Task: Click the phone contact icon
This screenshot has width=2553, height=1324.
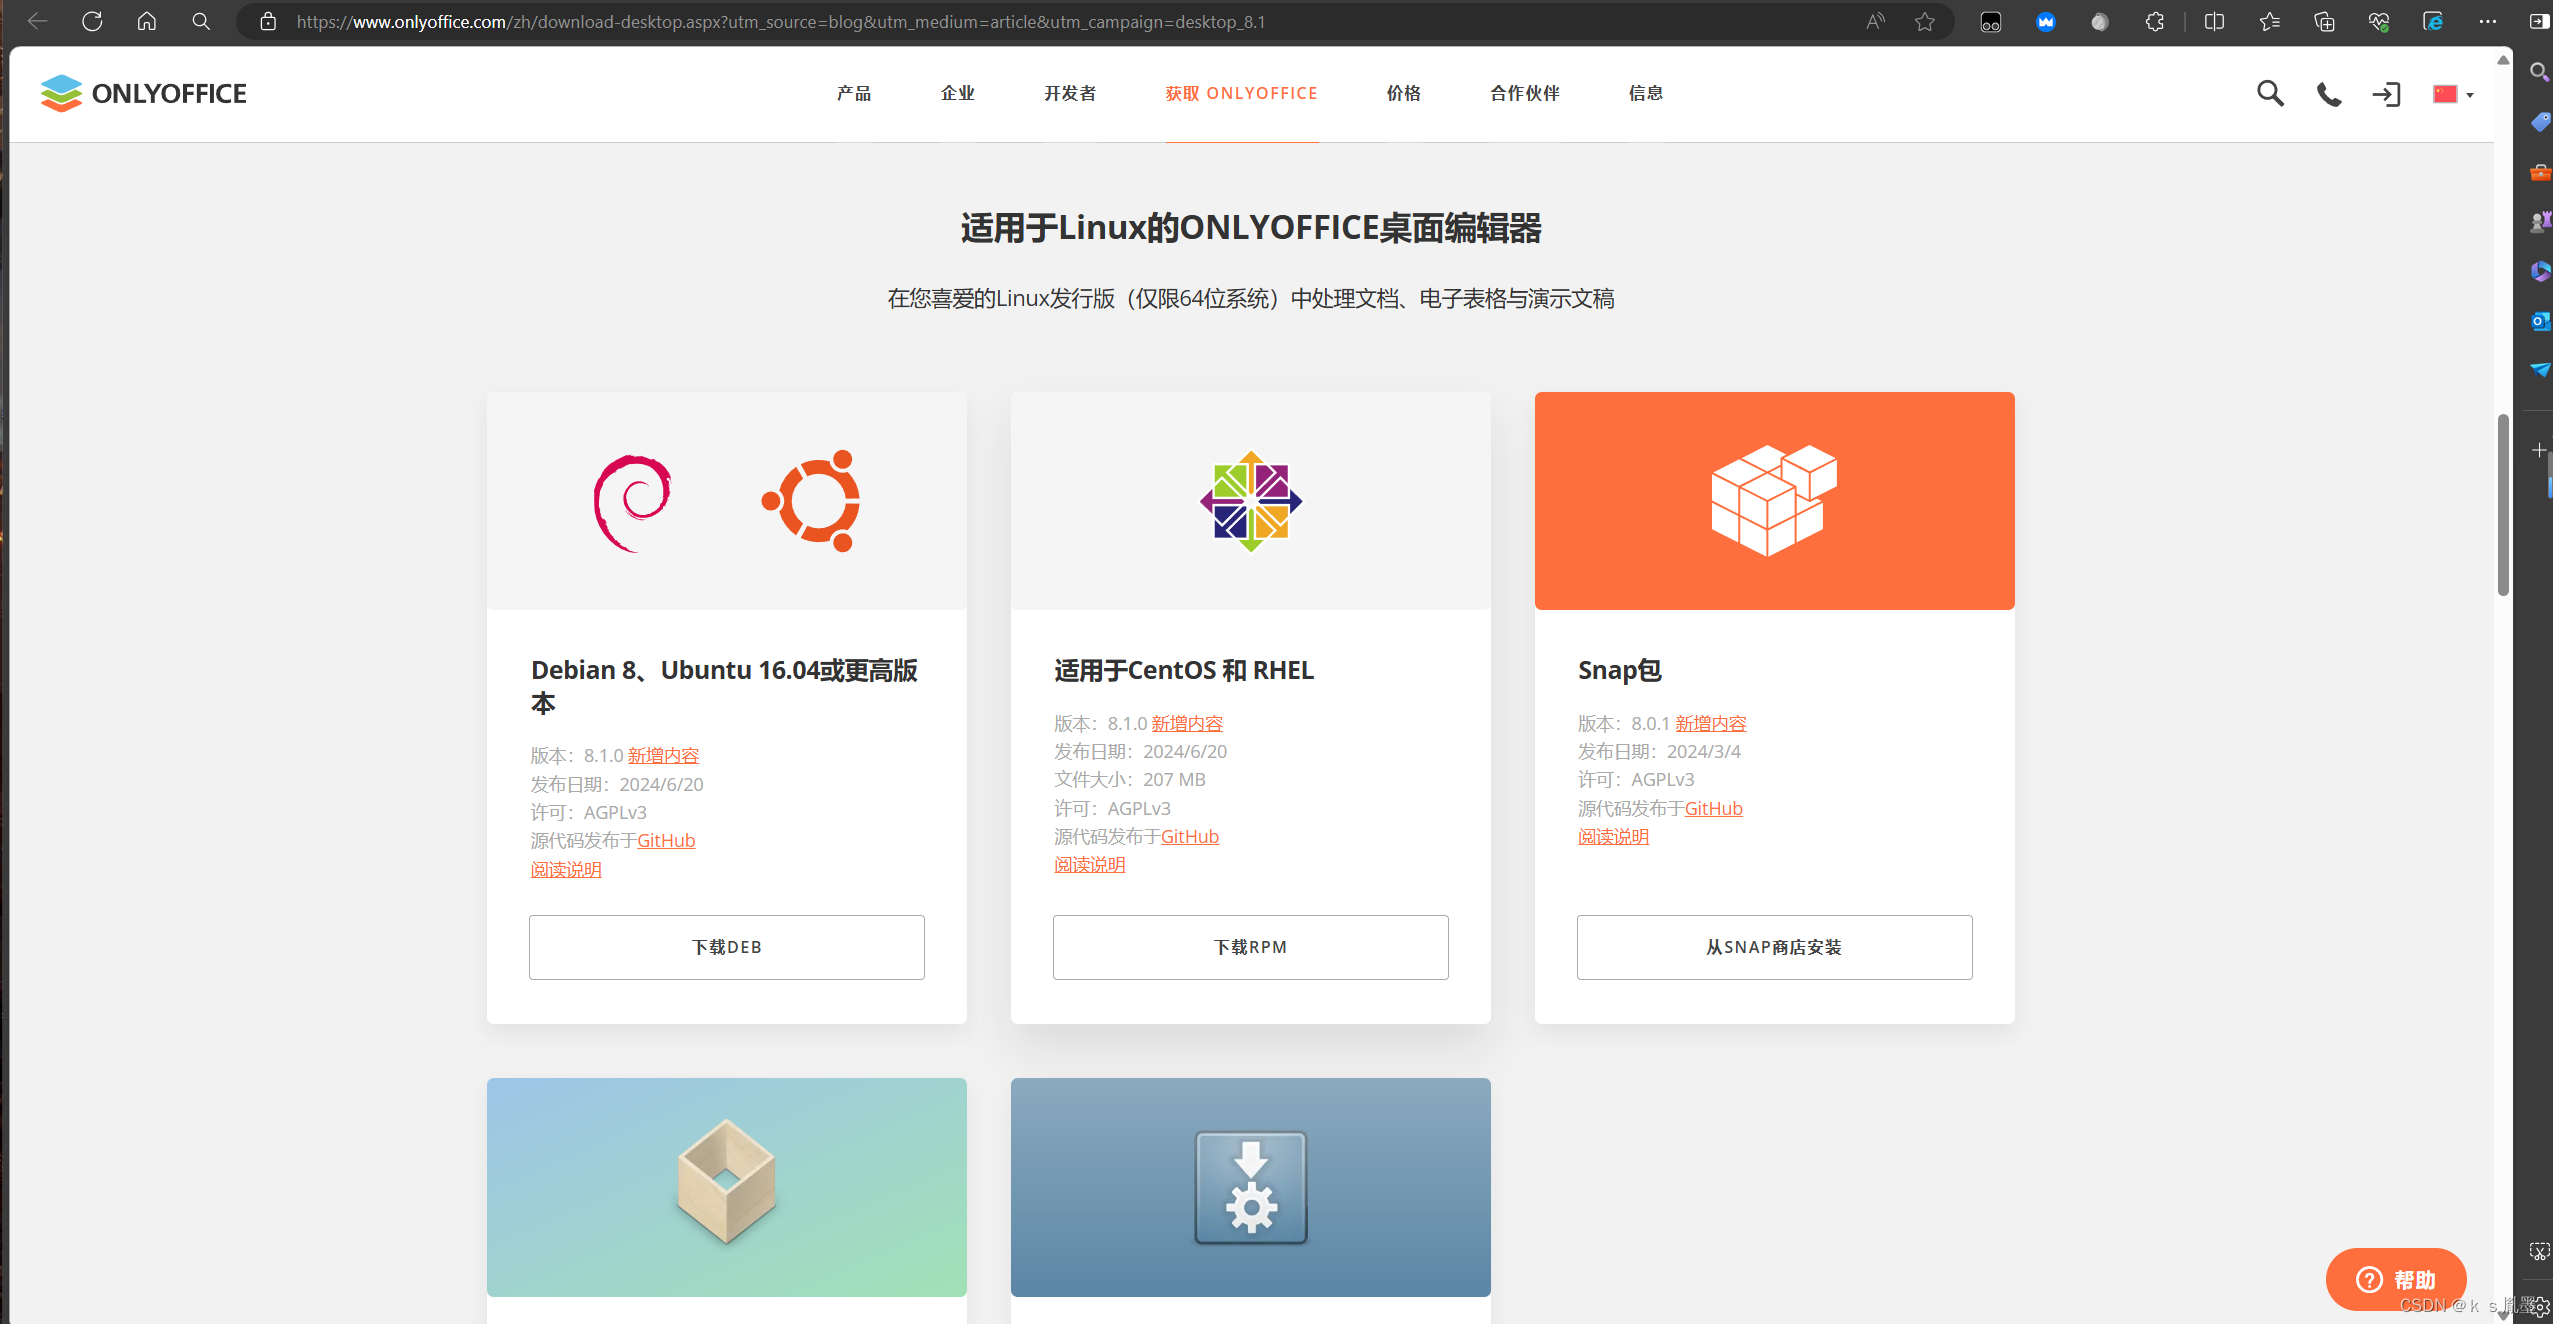Action: point(2328,94)
